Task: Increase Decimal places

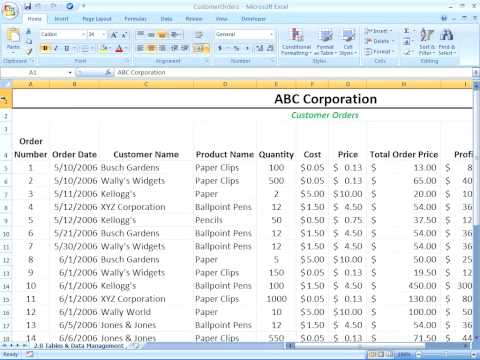Action: point(260,48)
